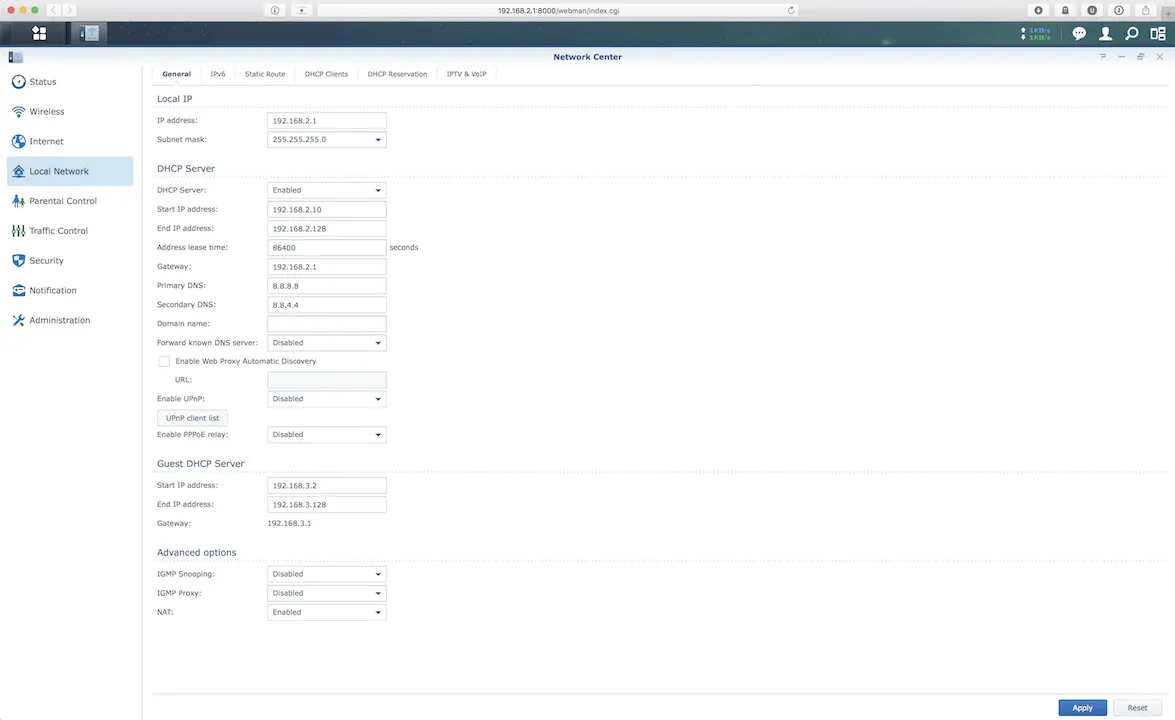Click the Guest DHCP Start IP address field
The height and width of the screenshot is (720, 1175).
pos(327,485)
